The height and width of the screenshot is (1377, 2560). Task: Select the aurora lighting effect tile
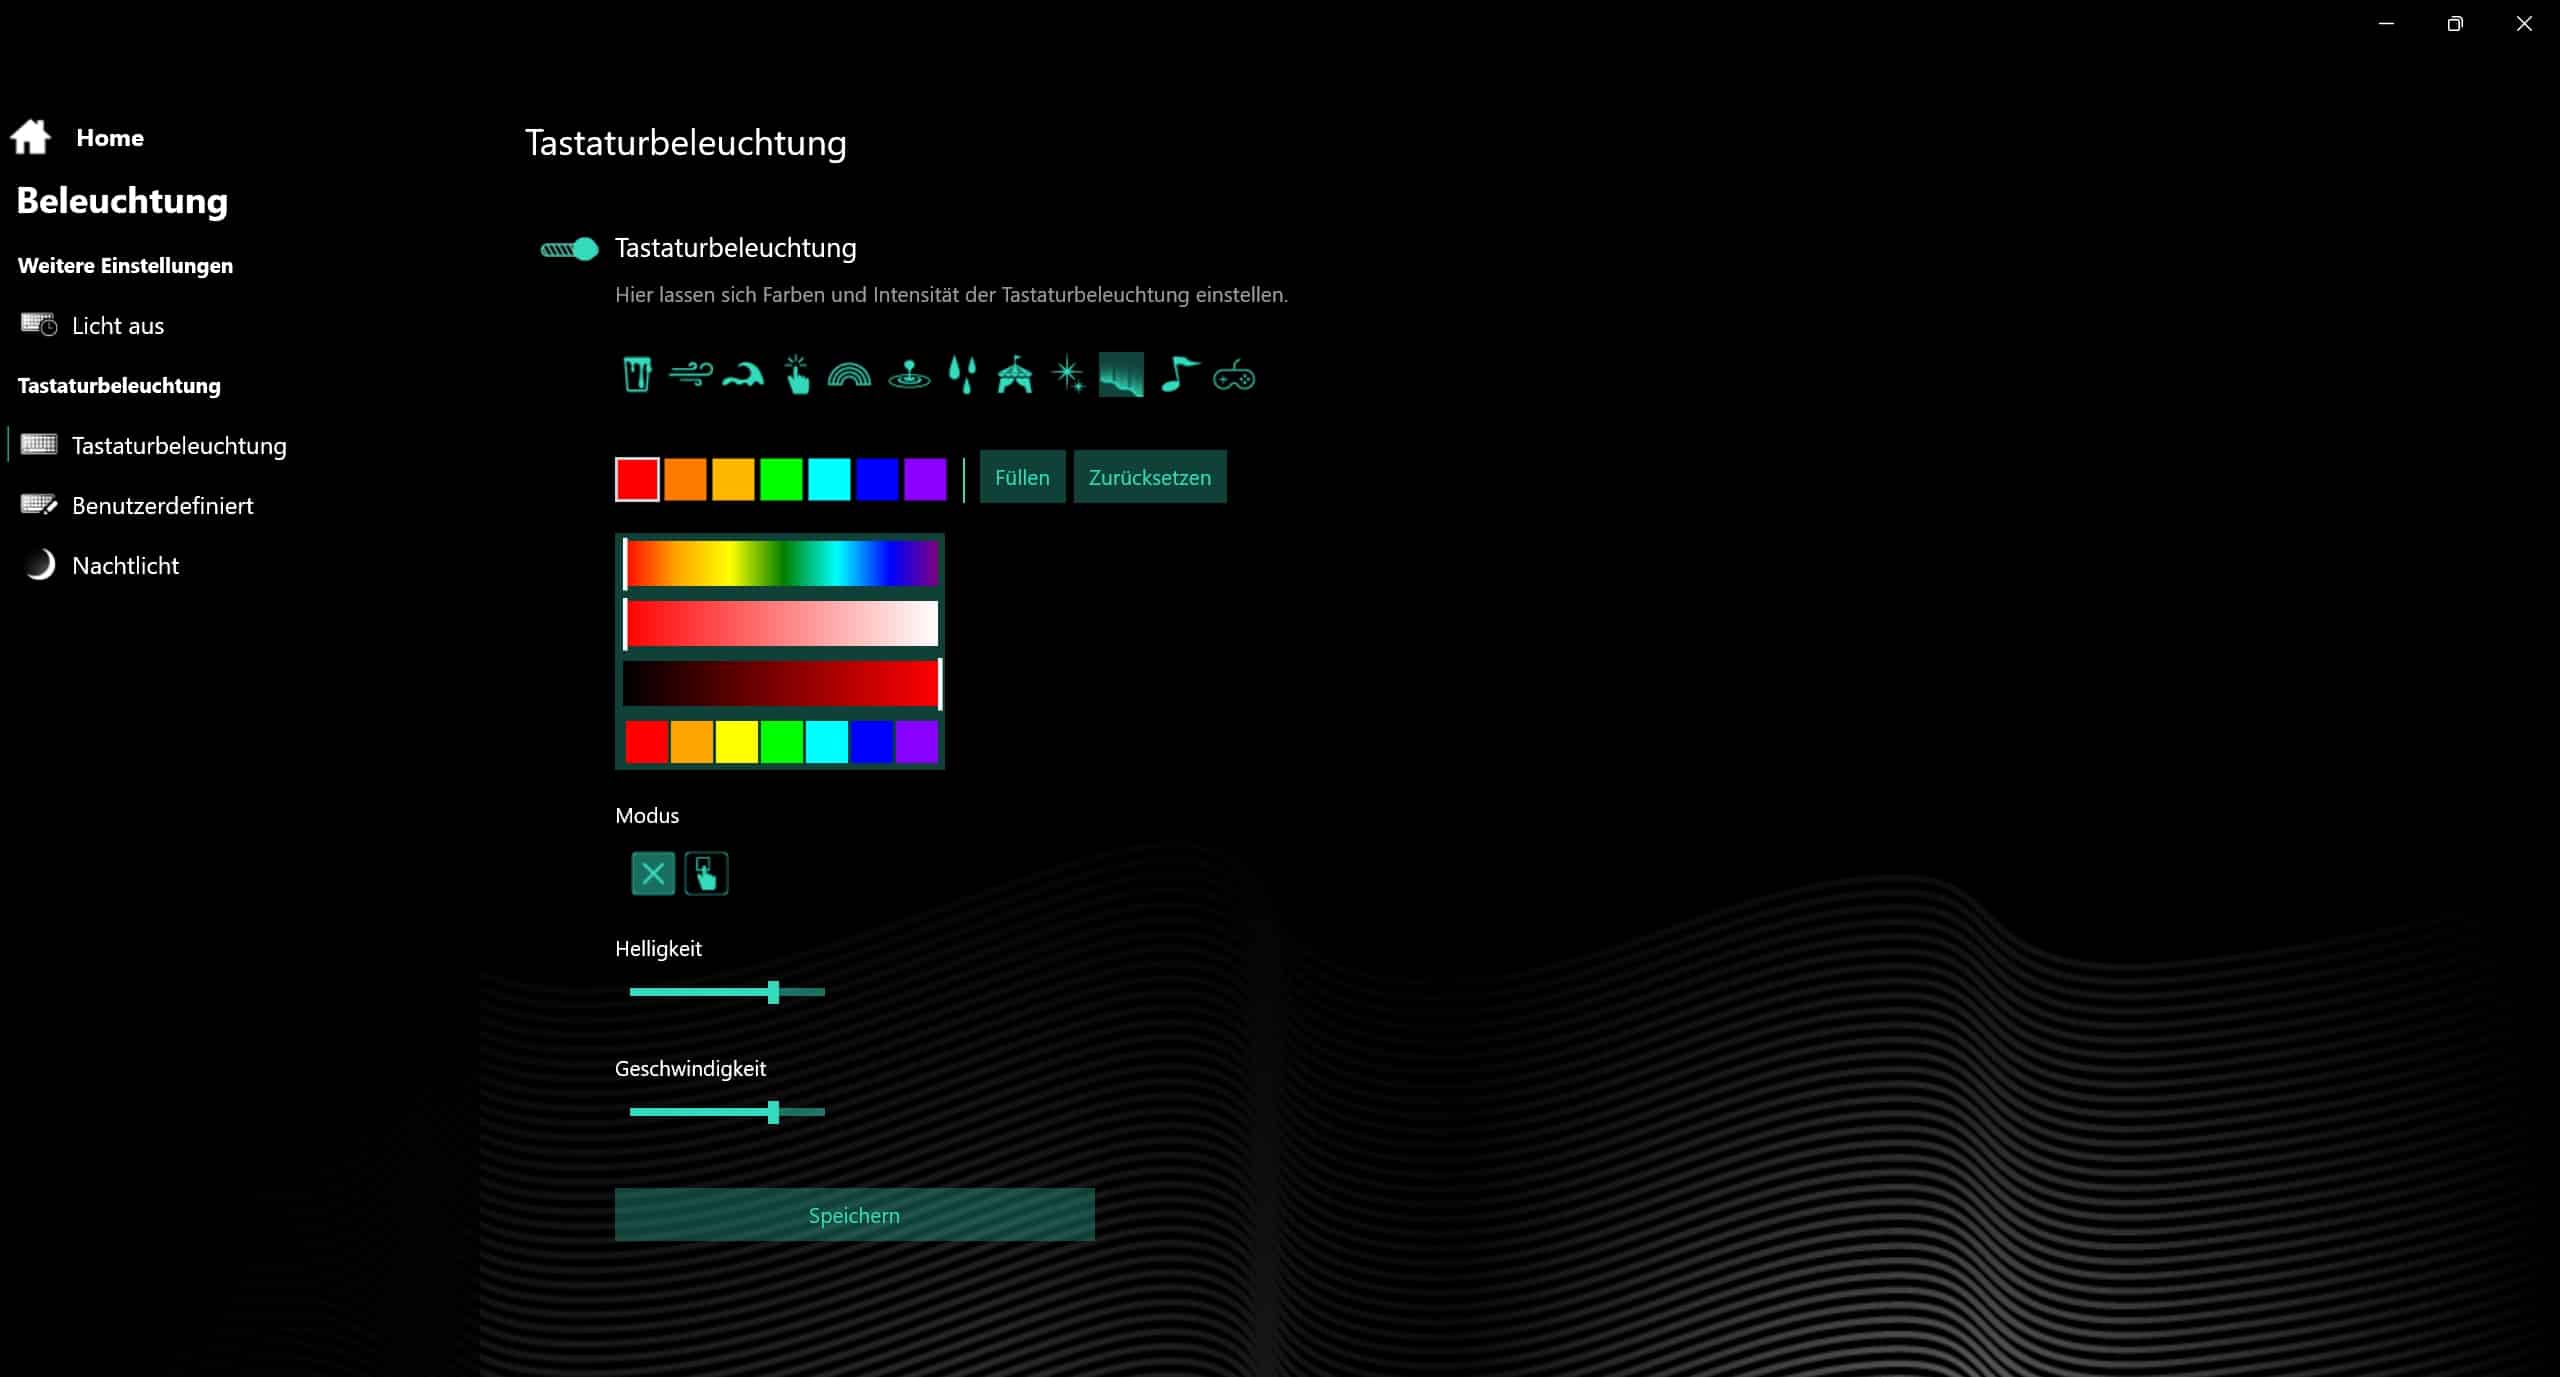1121,375
